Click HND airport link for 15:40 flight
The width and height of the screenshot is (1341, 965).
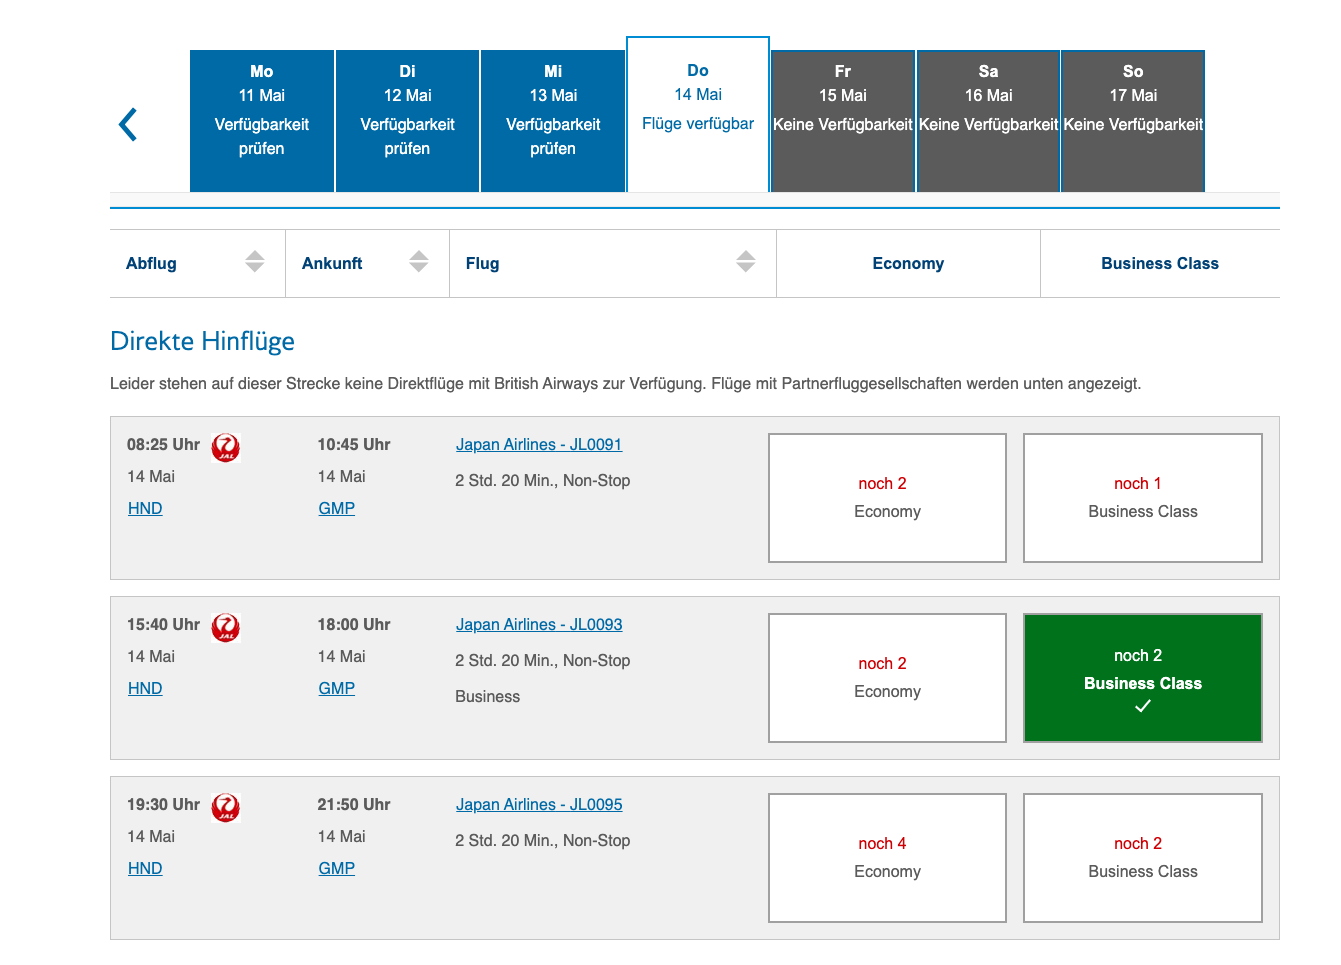pyautogui.click(x=145, y=688)
